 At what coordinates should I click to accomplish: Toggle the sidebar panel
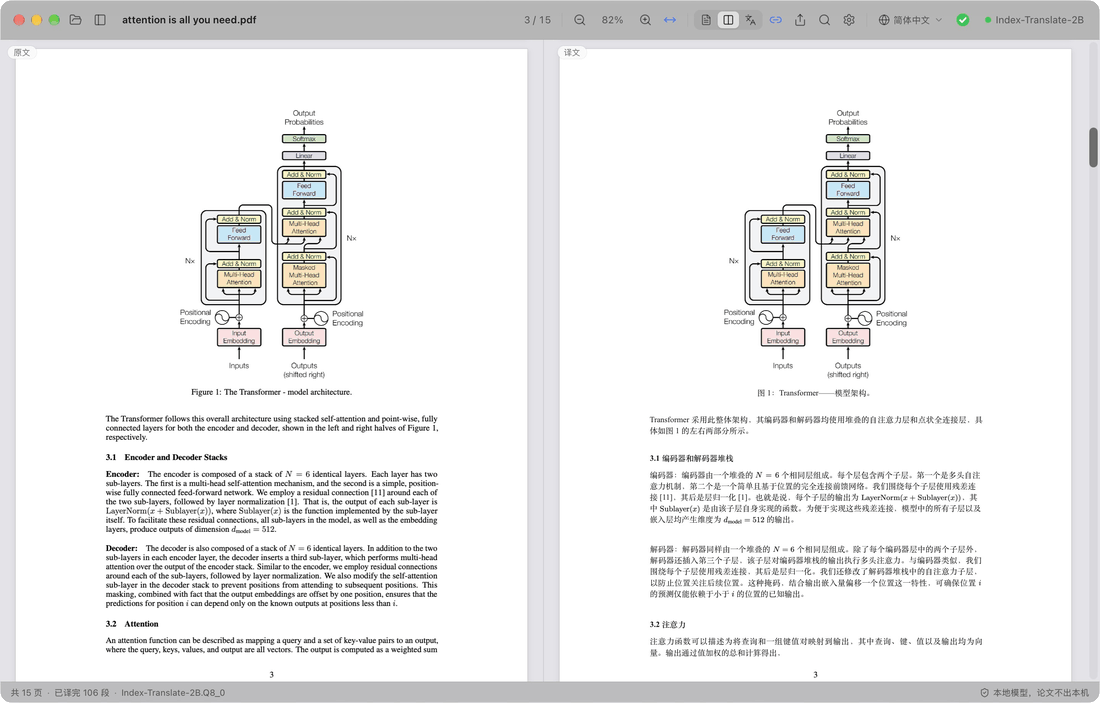100,20
